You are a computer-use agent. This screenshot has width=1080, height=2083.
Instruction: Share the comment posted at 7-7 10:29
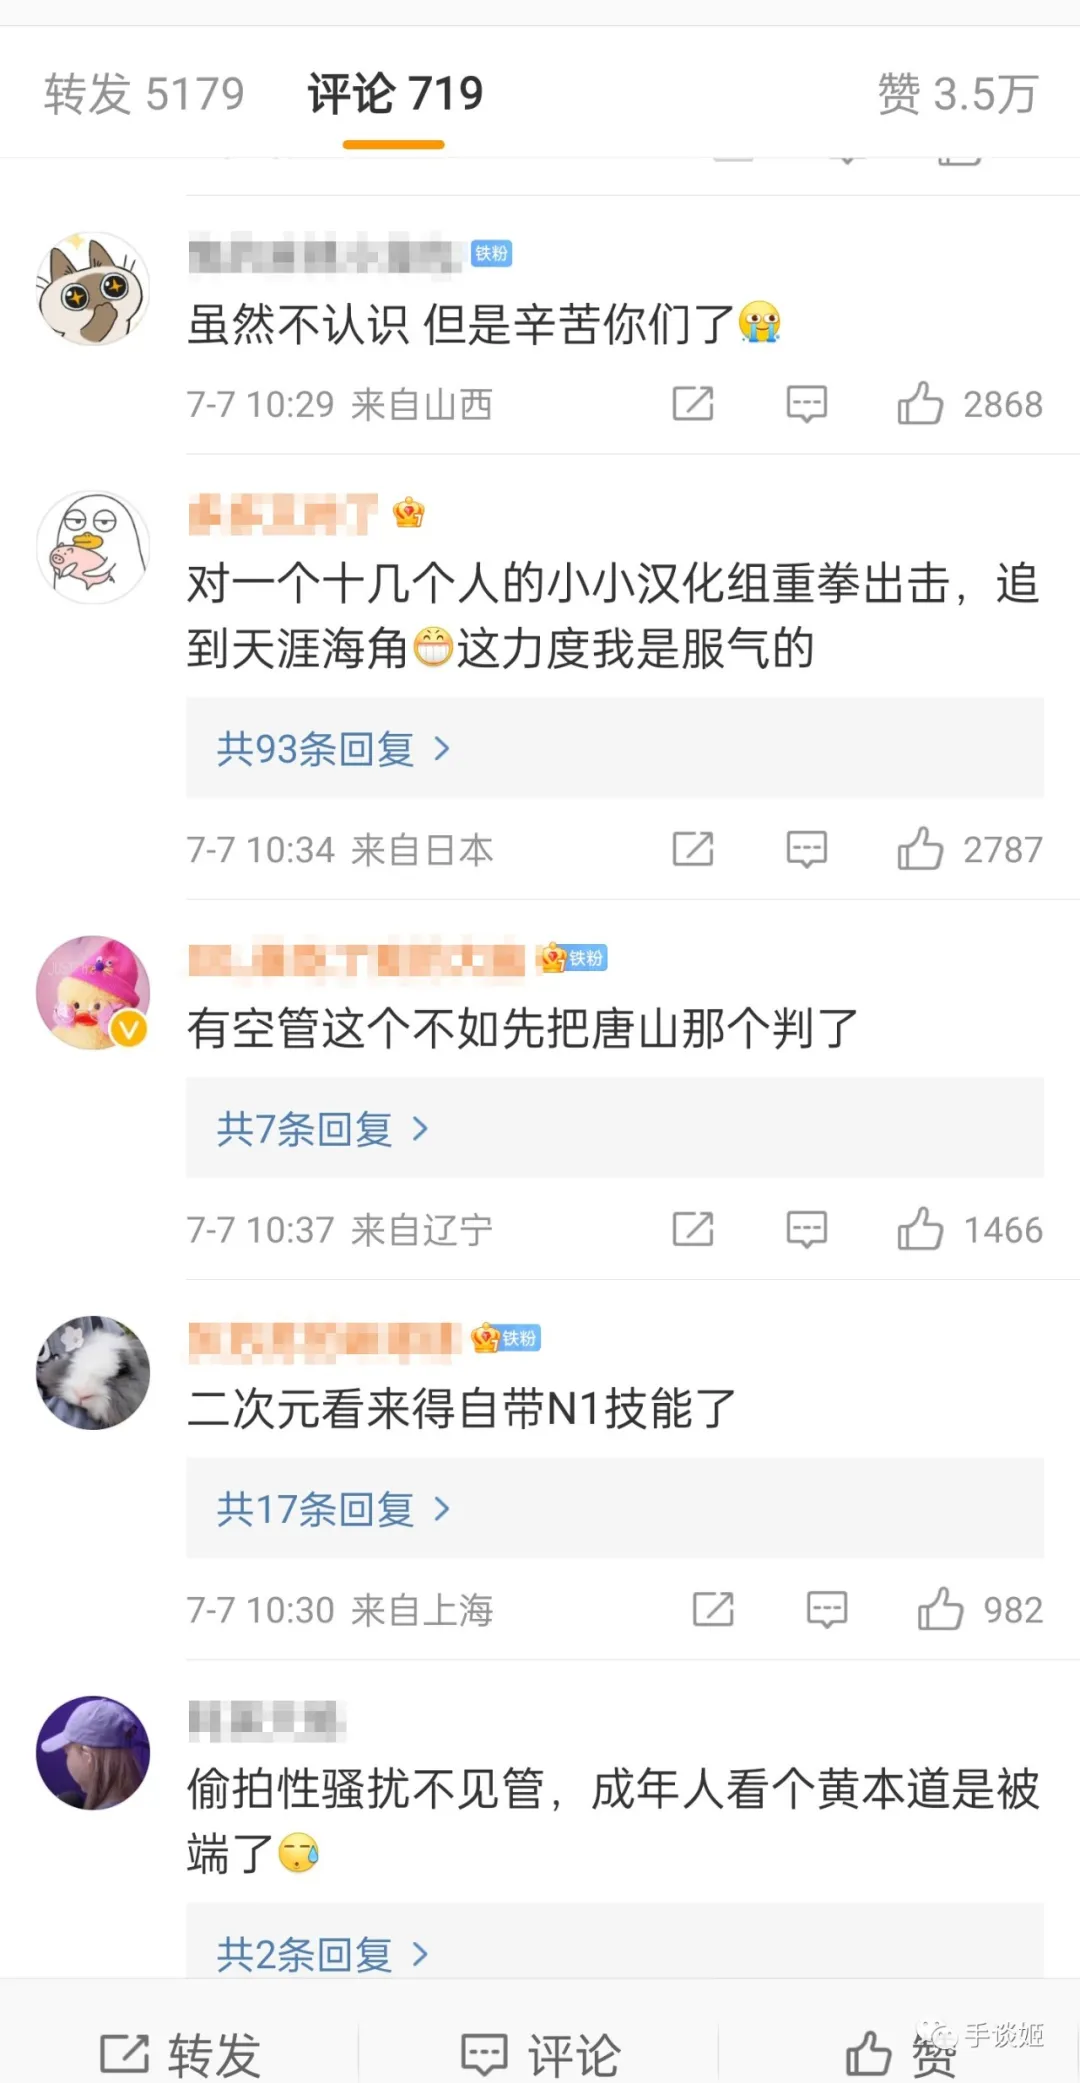(693, 404)
